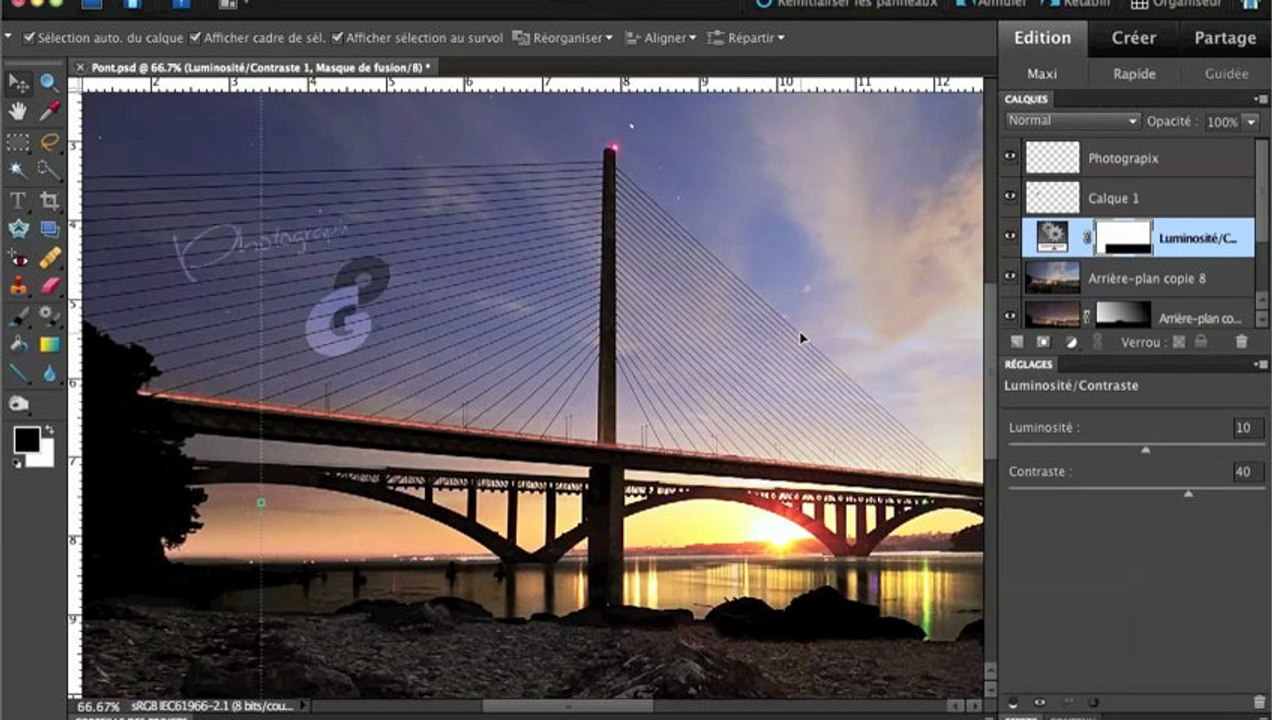Click the Pont.psd document tab
1272x720 pixels.
point(261,67)
